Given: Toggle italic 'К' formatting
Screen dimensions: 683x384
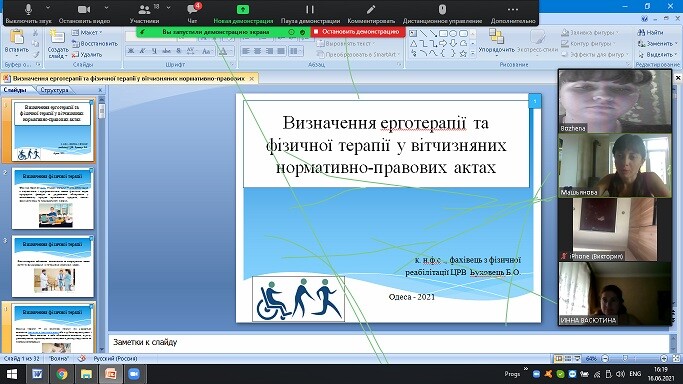Looking at the screenshot, I should [142, 51].
